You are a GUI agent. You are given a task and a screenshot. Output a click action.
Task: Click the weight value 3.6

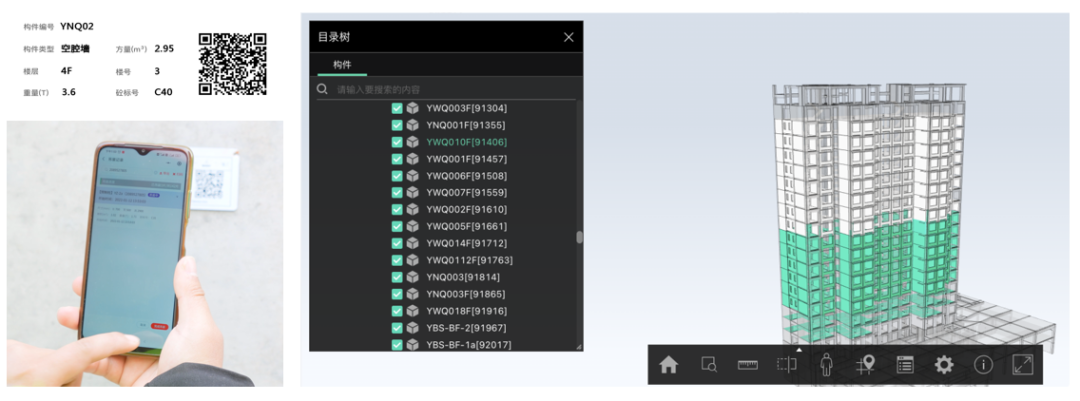pyautogui.click(x=68, y=92)
